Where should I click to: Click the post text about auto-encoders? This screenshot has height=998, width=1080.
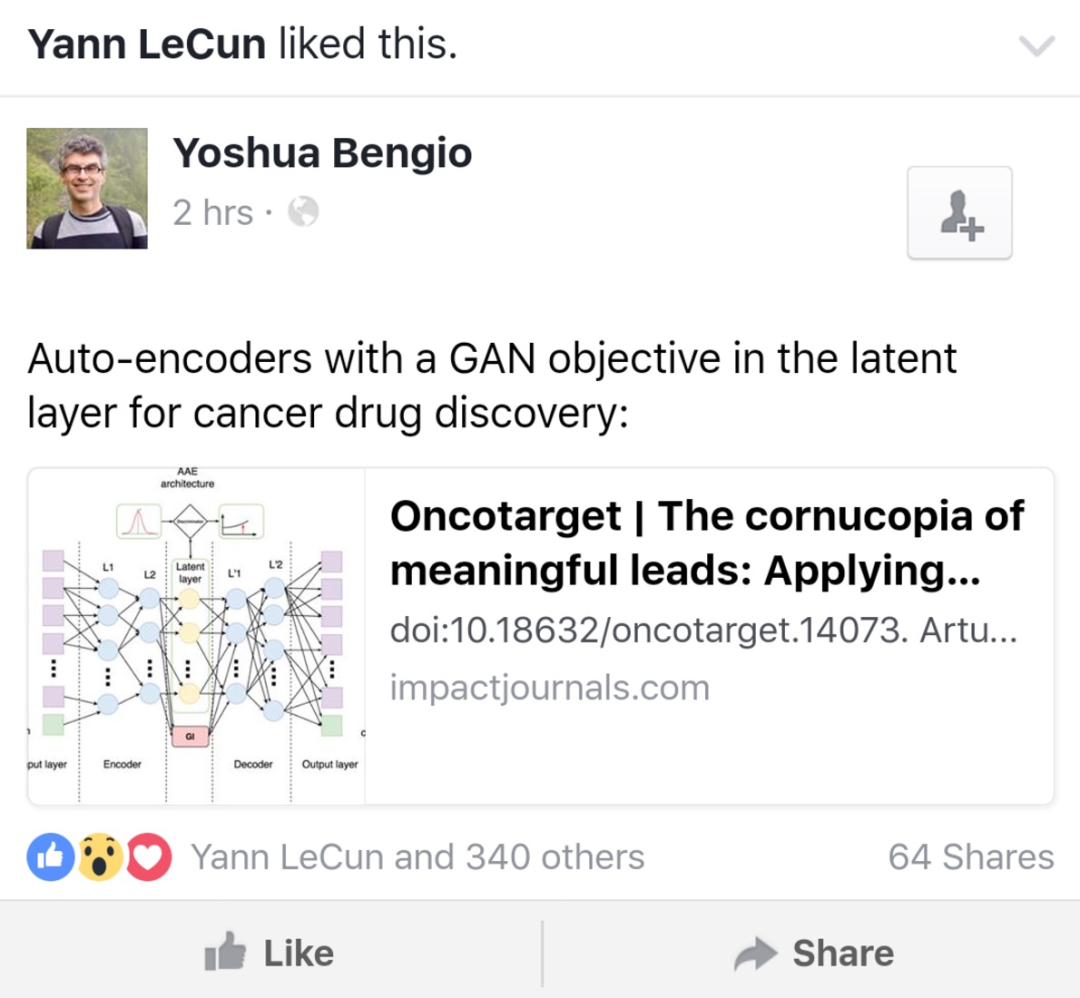492,385
